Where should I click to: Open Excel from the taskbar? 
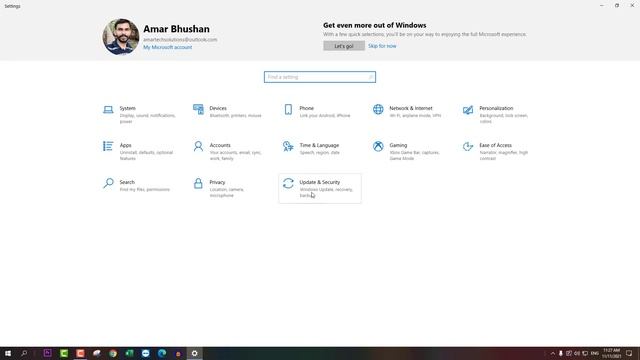tap(129, 353)
